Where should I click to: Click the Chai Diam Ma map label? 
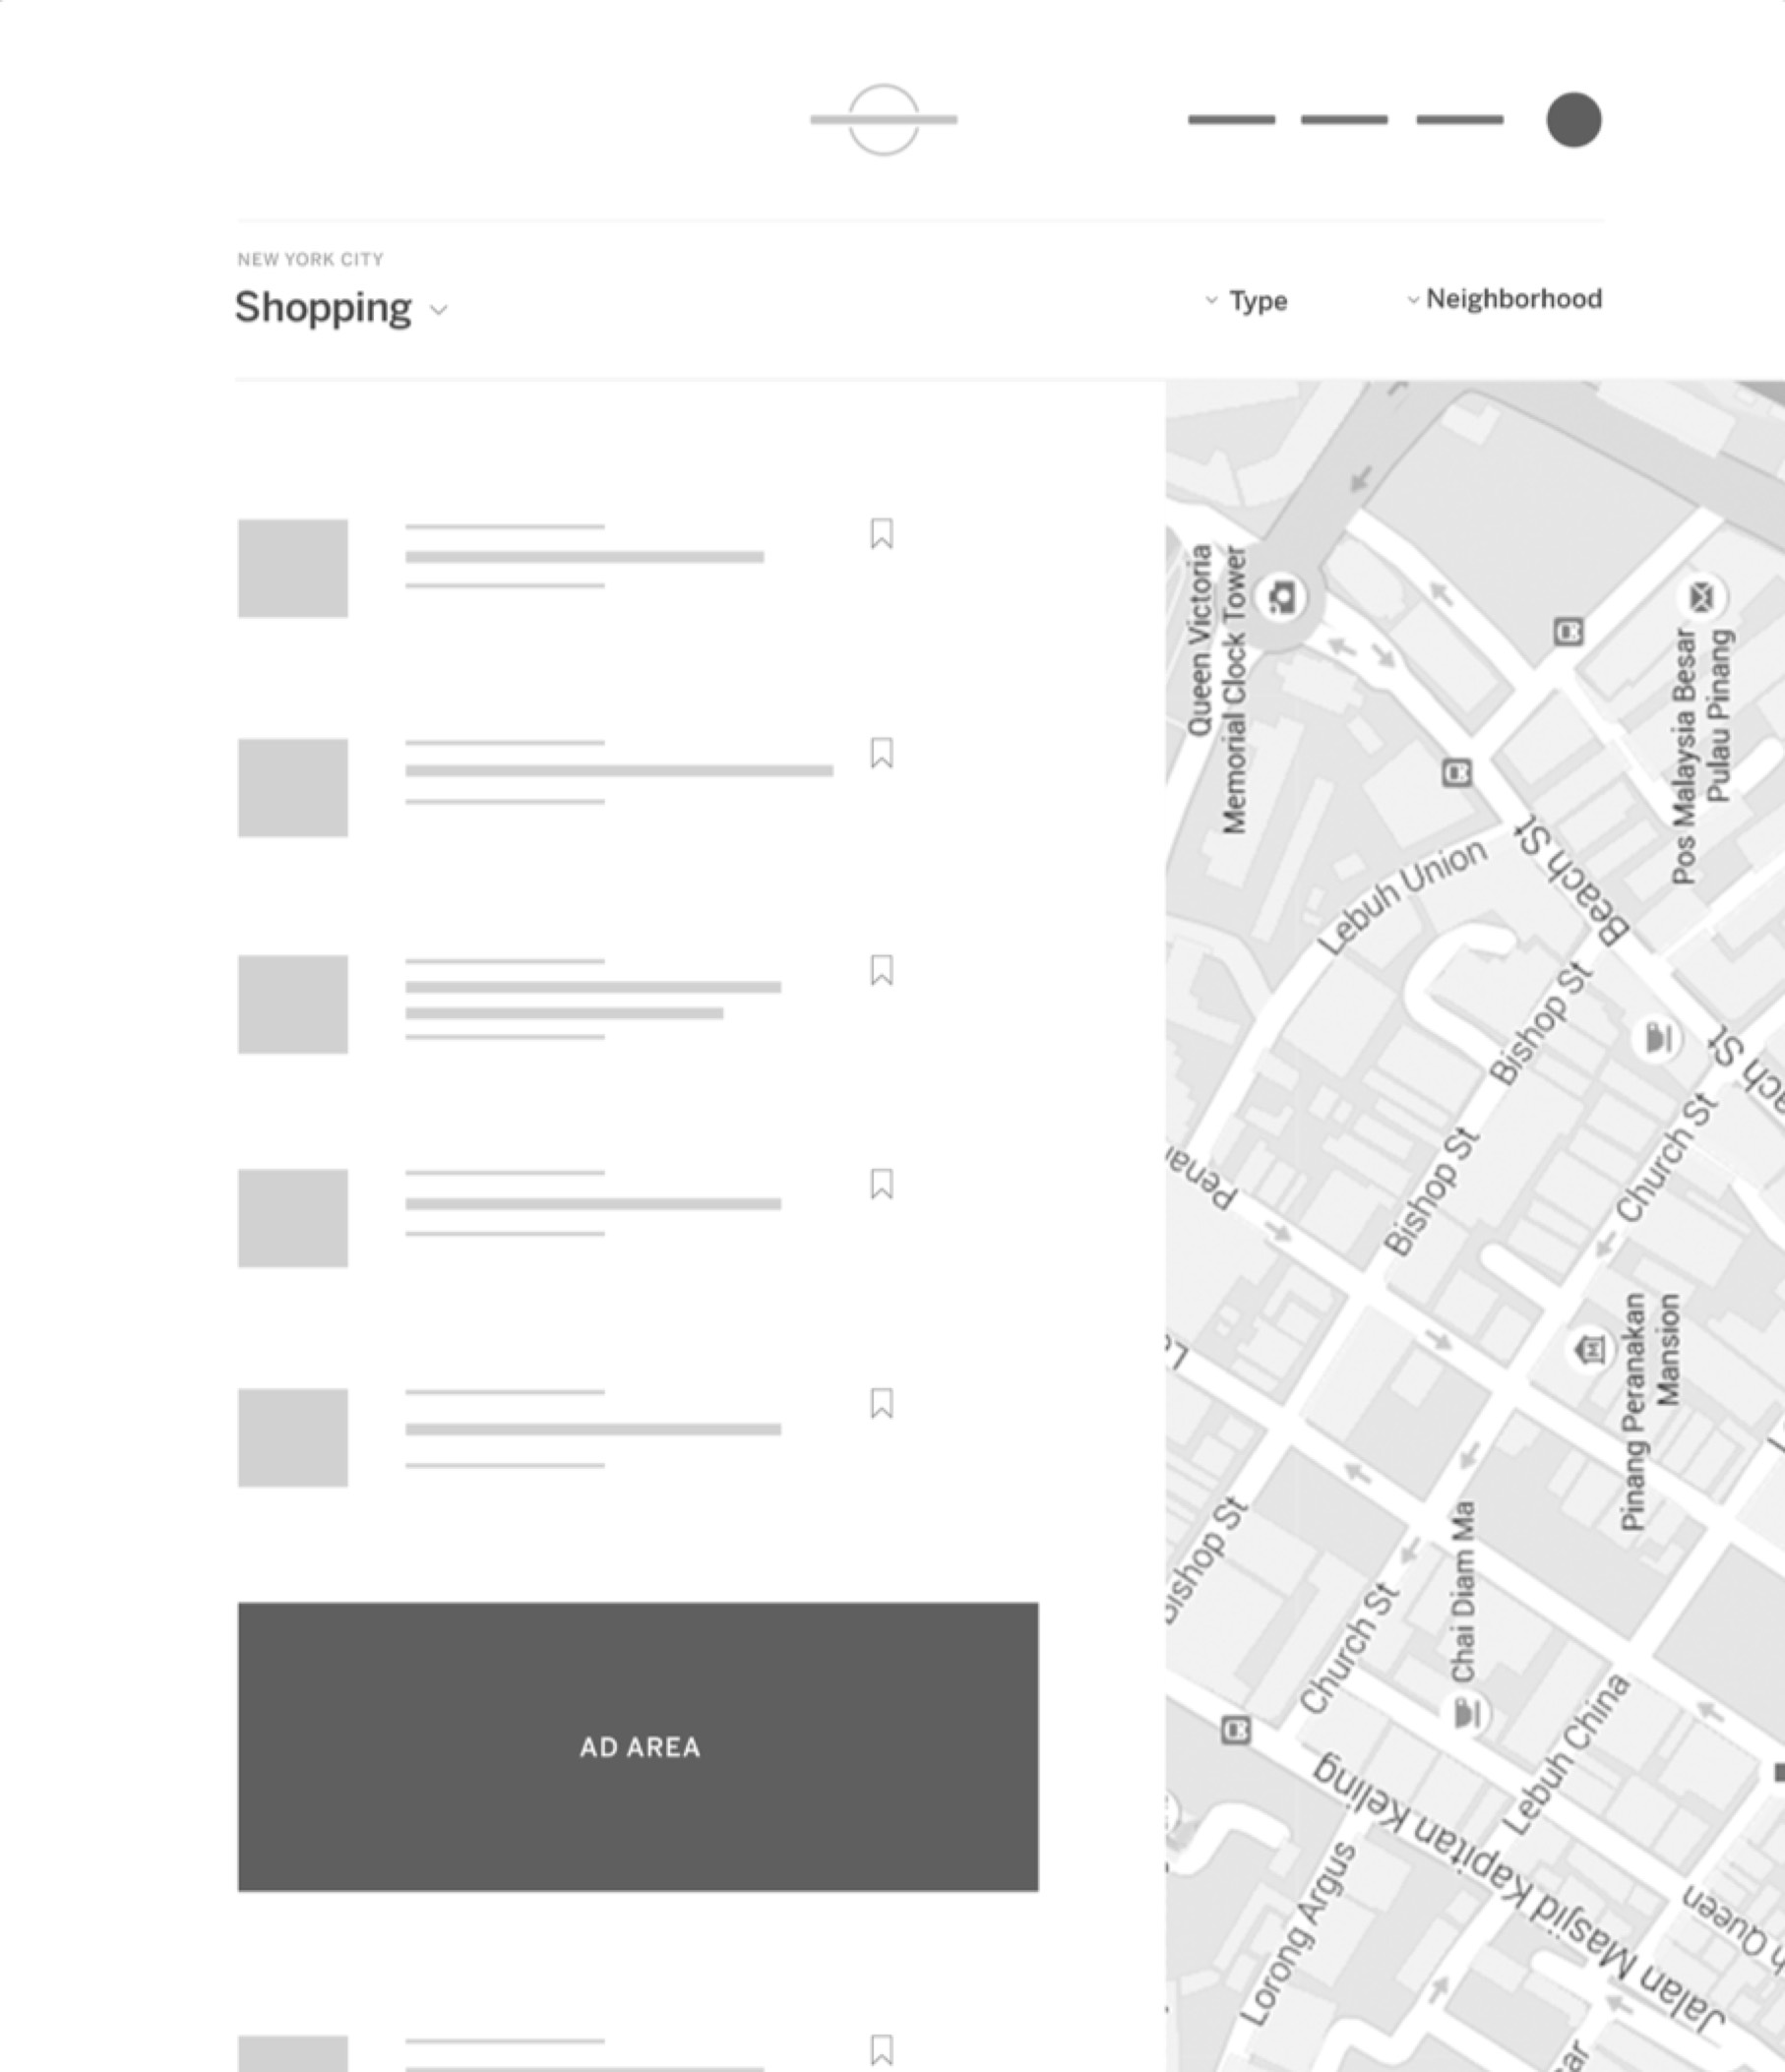click(1463, 1593)
